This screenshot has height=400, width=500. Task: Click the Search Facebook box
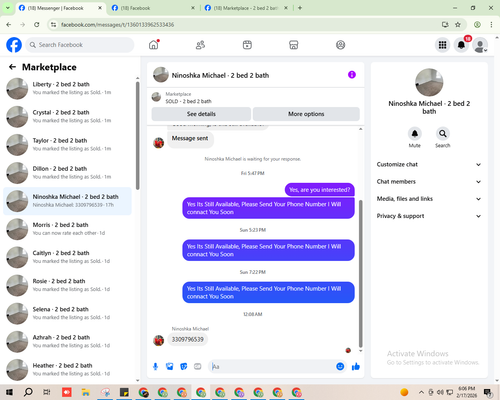[x=80, y=45]
